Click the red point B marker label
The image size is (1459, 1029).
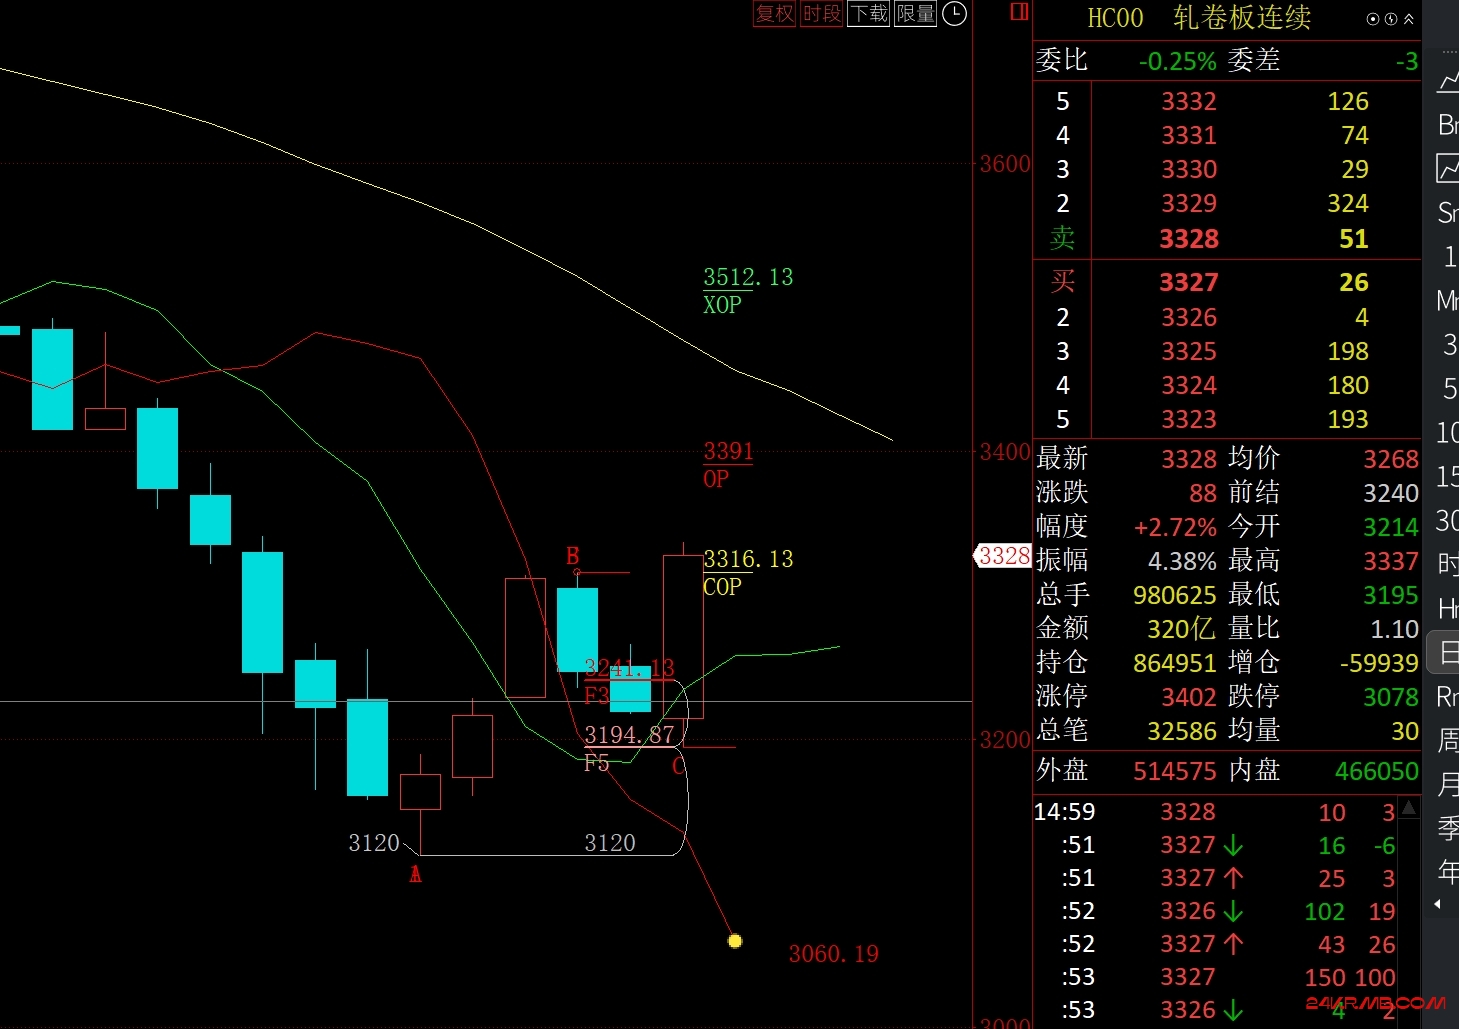coord(573,555)
